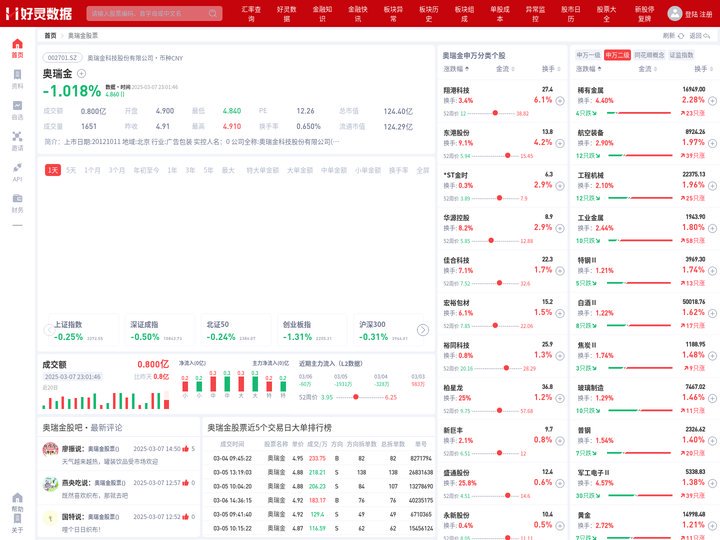Click the plus icon for 航空装备 sector

(x=712, y=143)
